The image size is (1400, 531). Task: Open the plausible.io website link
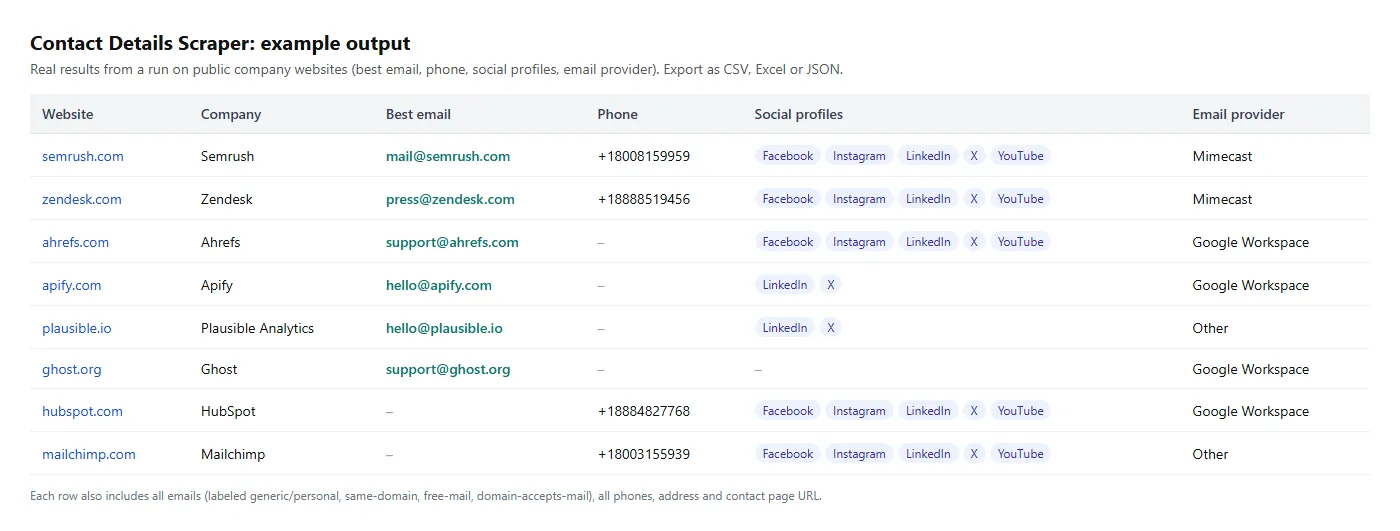[77, 328]
